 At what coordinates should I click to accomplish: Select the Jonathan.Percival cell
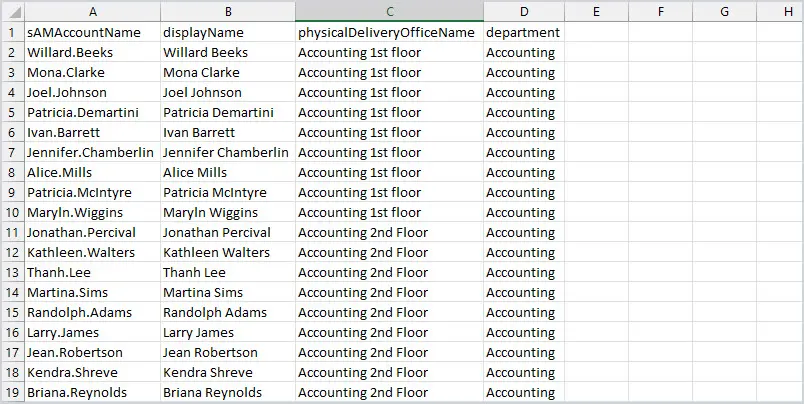pyautogui.click(x=92, y=232)
